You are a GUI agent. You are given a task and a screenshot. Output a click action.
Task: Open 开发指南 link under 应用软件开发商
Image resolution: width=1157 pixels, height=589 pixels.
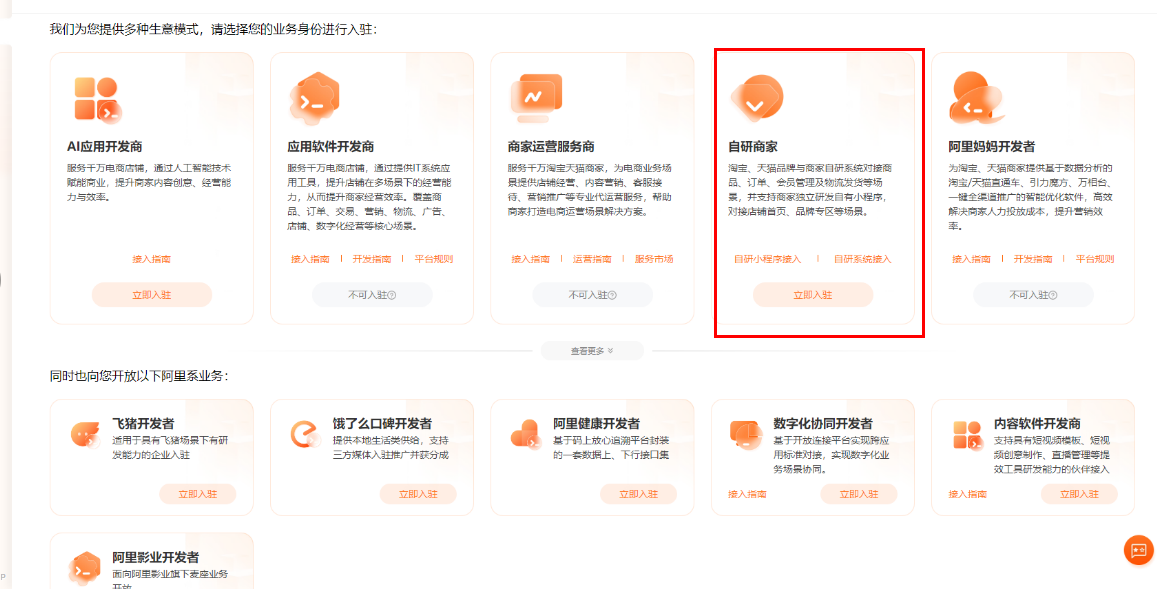click(372, 259)
